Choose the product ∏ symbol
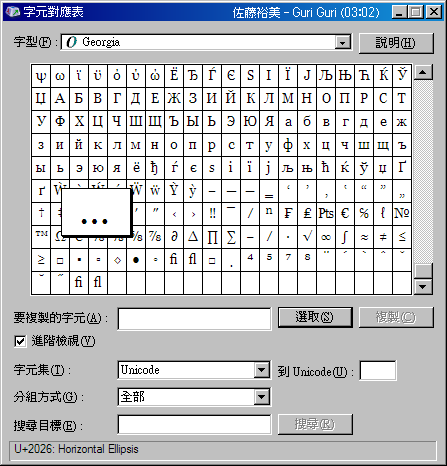Image resolution: width=447 pixels, height=466 pixels. click(x=212, y=237)
